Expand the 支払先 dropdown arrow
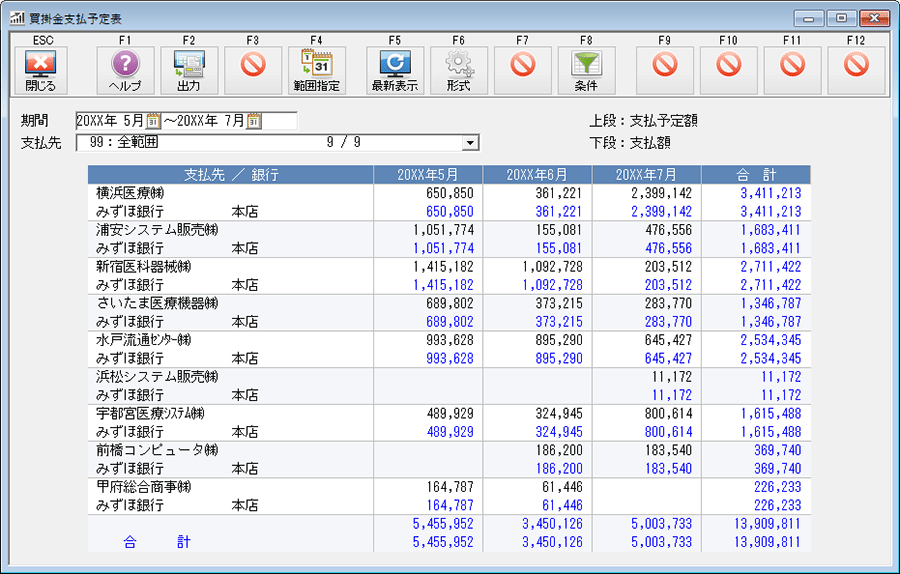This screenshot has width=900, height=574. [x=470, y=142]
